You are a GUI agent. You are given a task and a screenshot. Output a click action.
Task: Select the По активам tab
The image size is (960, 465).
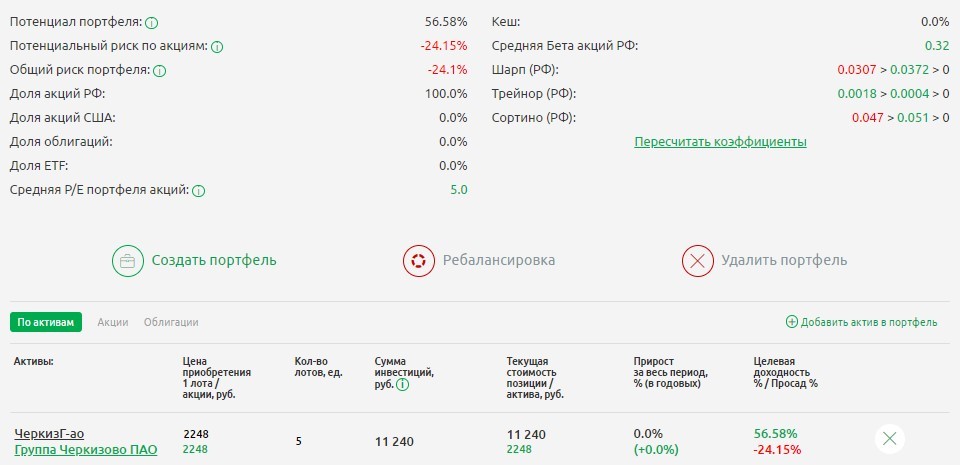click(46, 322)
